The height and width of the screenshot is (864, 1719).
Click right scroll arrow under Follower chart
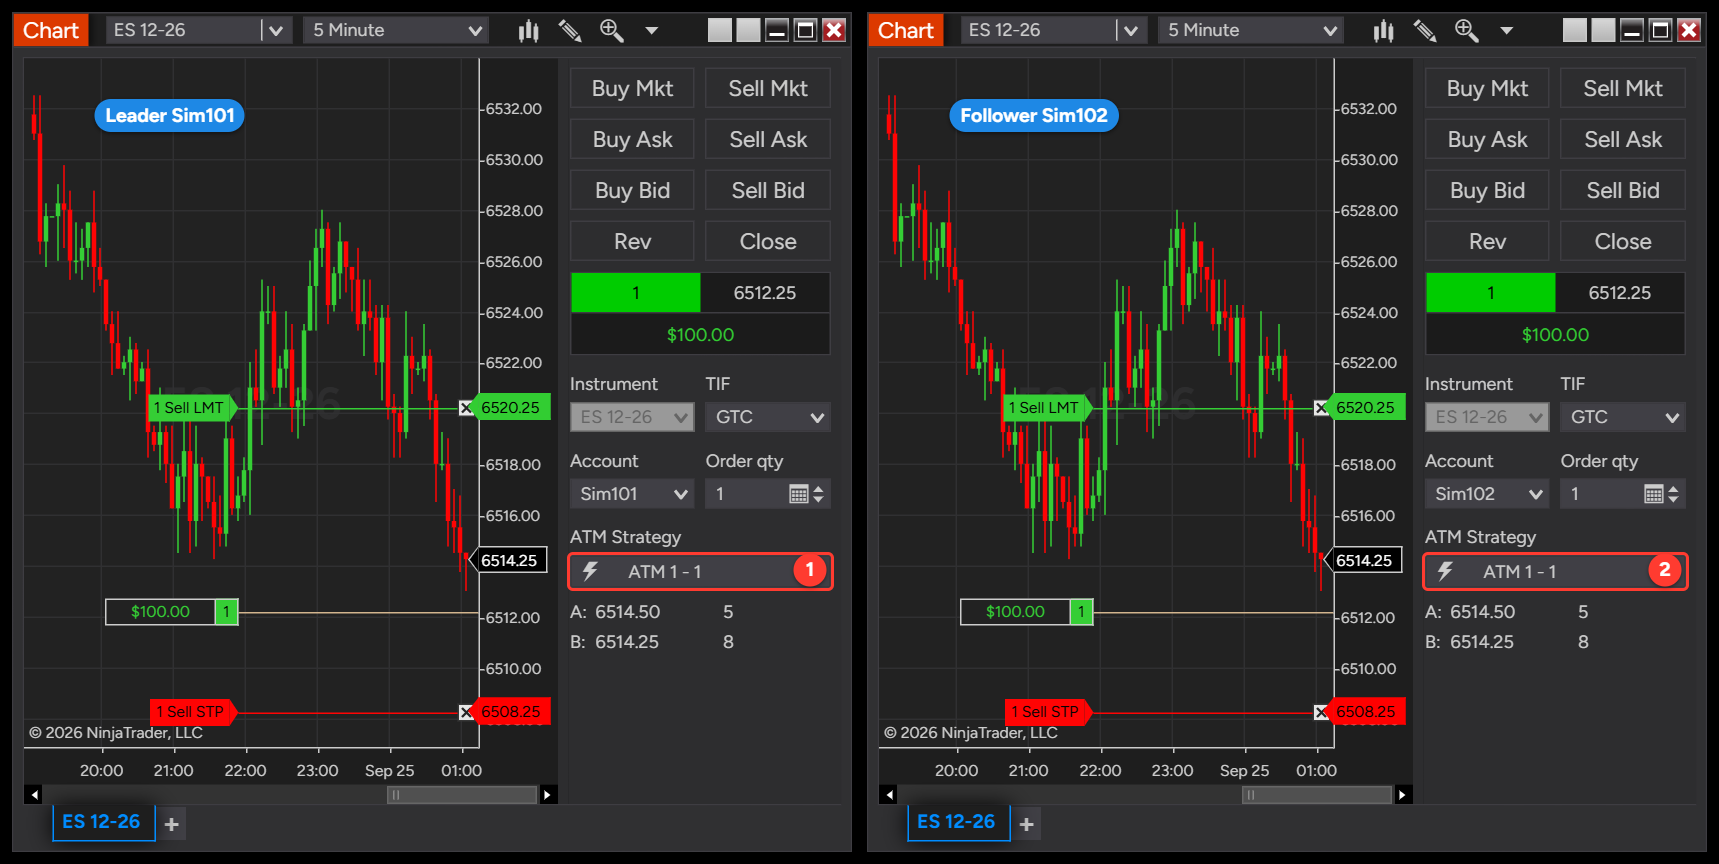(x=1402, y=795)
